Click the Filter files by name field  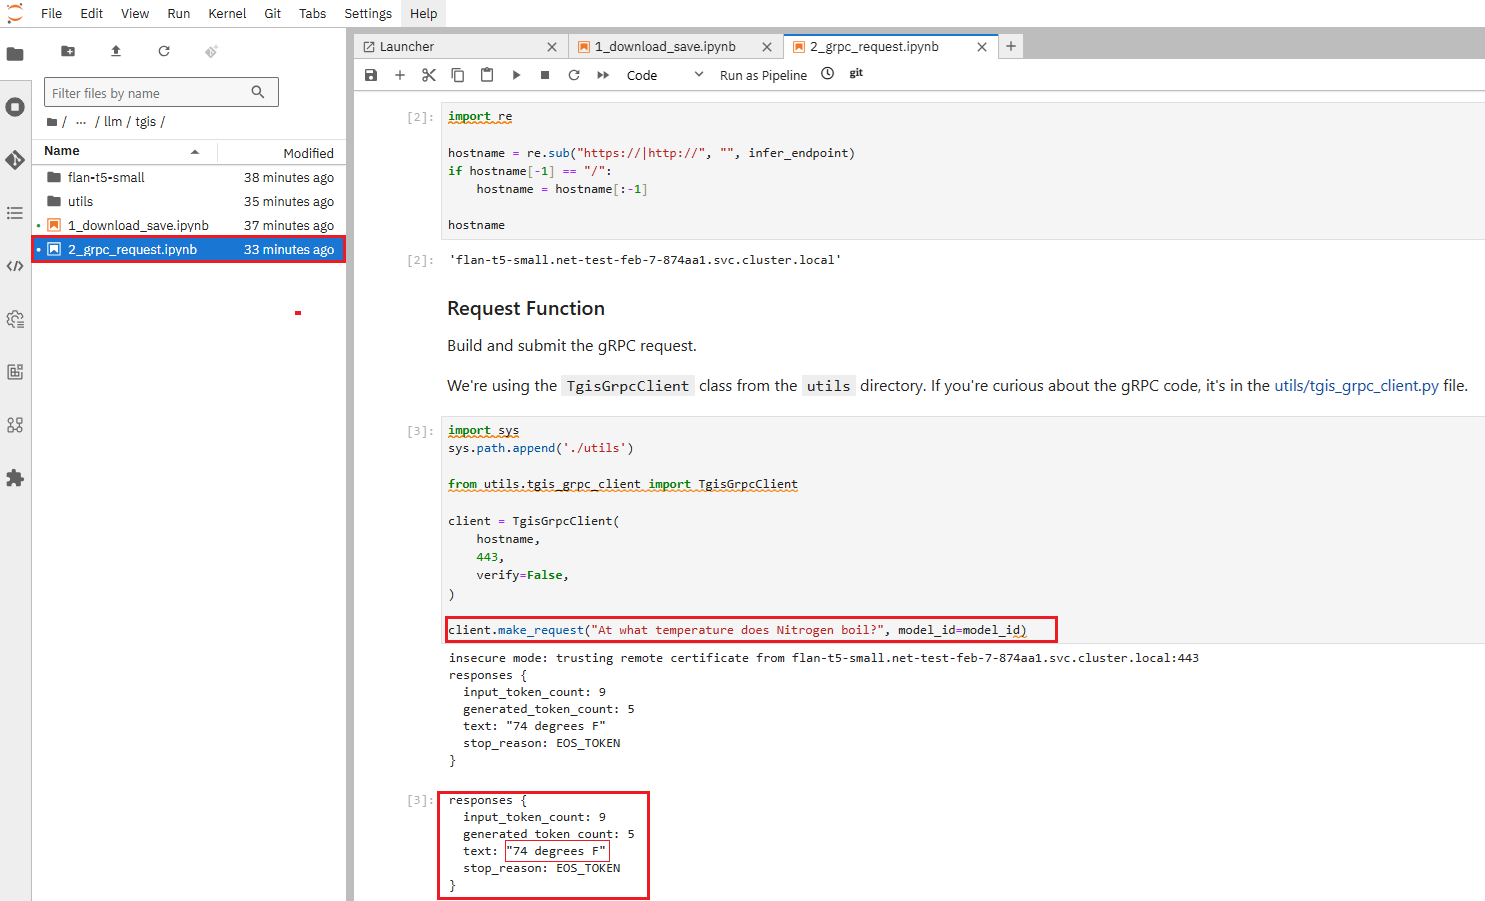[x=148, y=93]
